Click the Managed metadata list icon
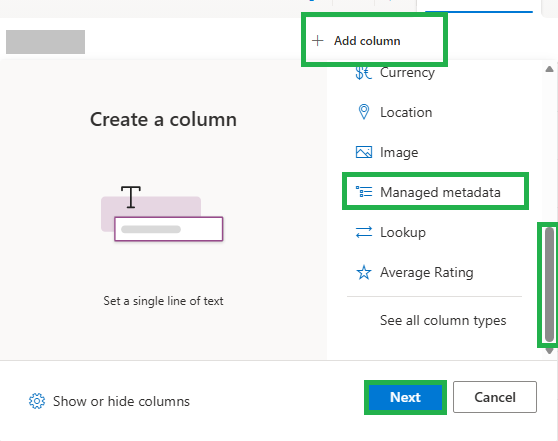The height and width of the screenshot is (441, 558). pos(364,191)
